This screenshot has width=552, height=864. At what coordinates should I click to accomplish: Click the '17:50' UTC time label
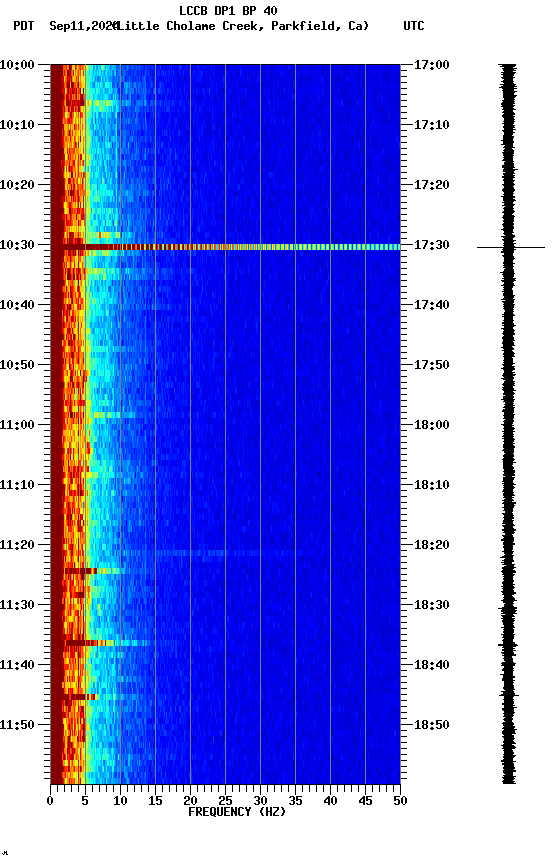tap(432, 365)
